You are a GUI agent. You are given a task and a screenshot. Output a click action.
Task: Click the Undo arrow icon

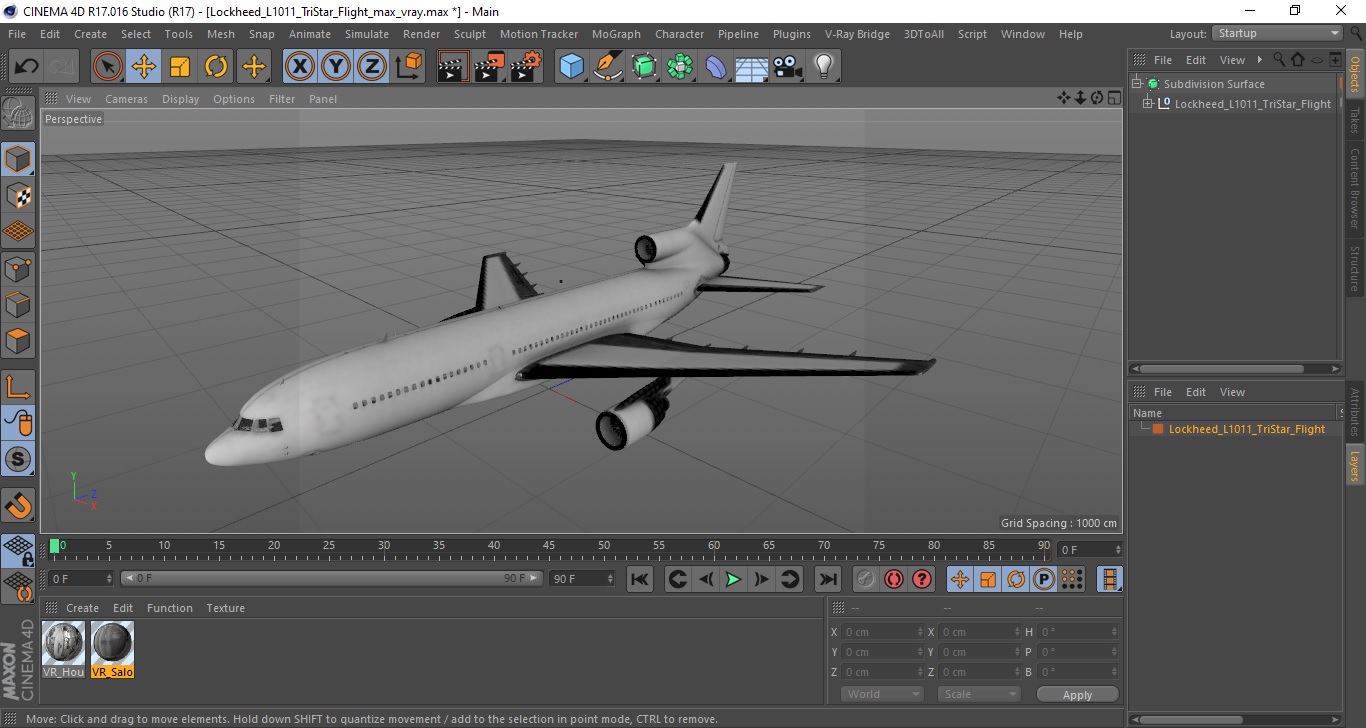27,67
